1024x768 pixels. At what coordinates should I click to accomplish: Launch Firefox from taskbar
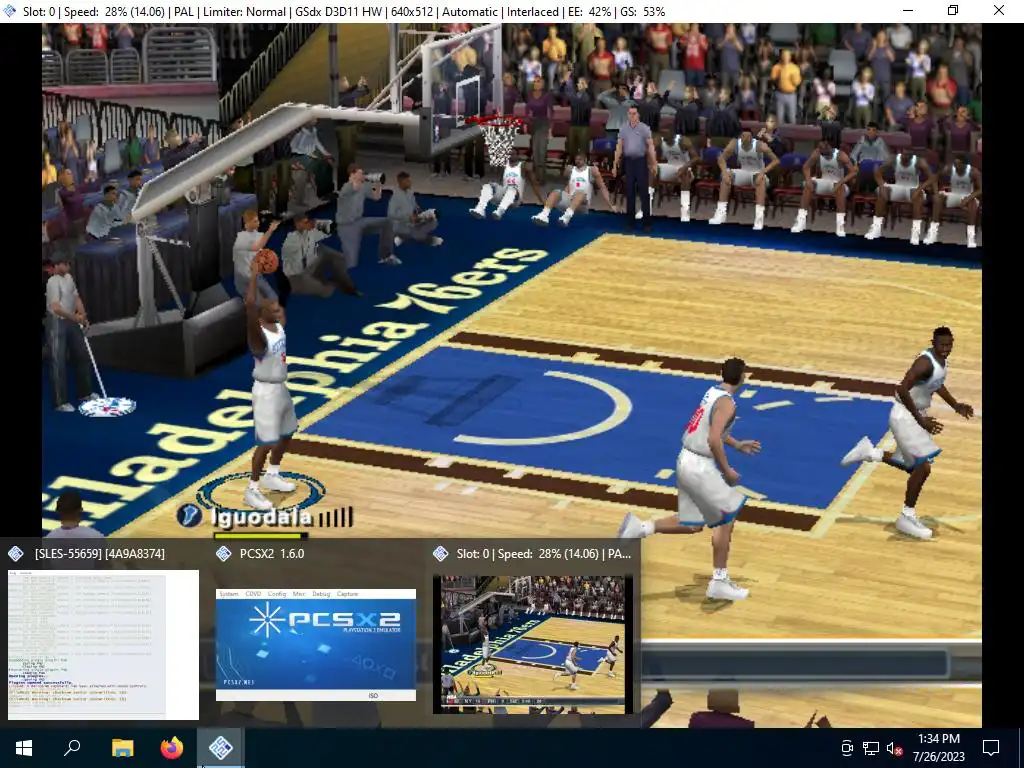coord(172,748)
